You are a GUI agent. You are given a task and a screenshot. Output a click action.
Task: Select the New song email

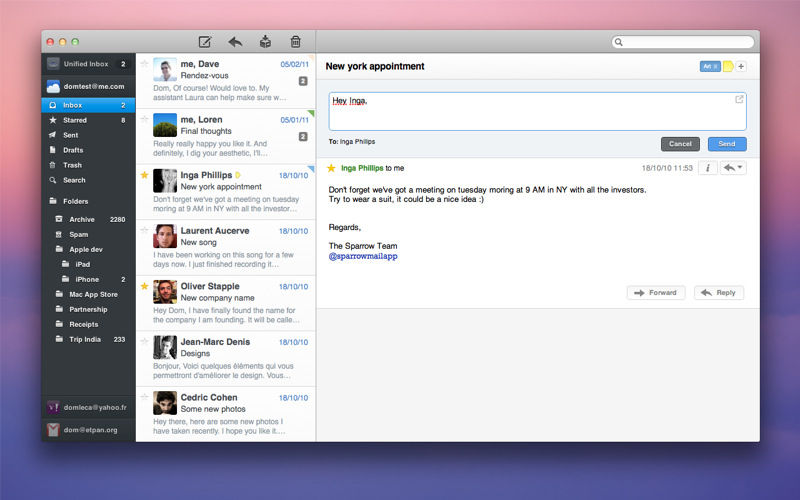click(226, 247)
